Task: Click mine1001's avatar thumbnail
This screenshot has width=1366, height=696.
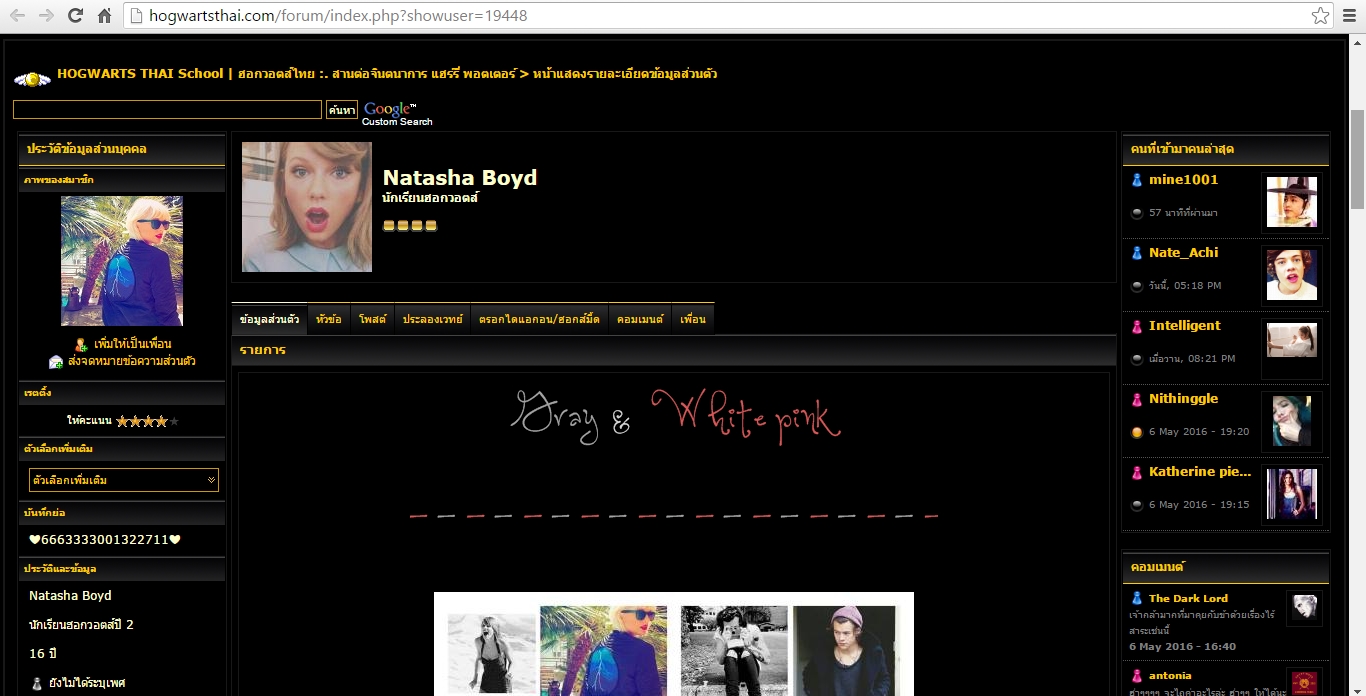Action: click(1292, 202)
